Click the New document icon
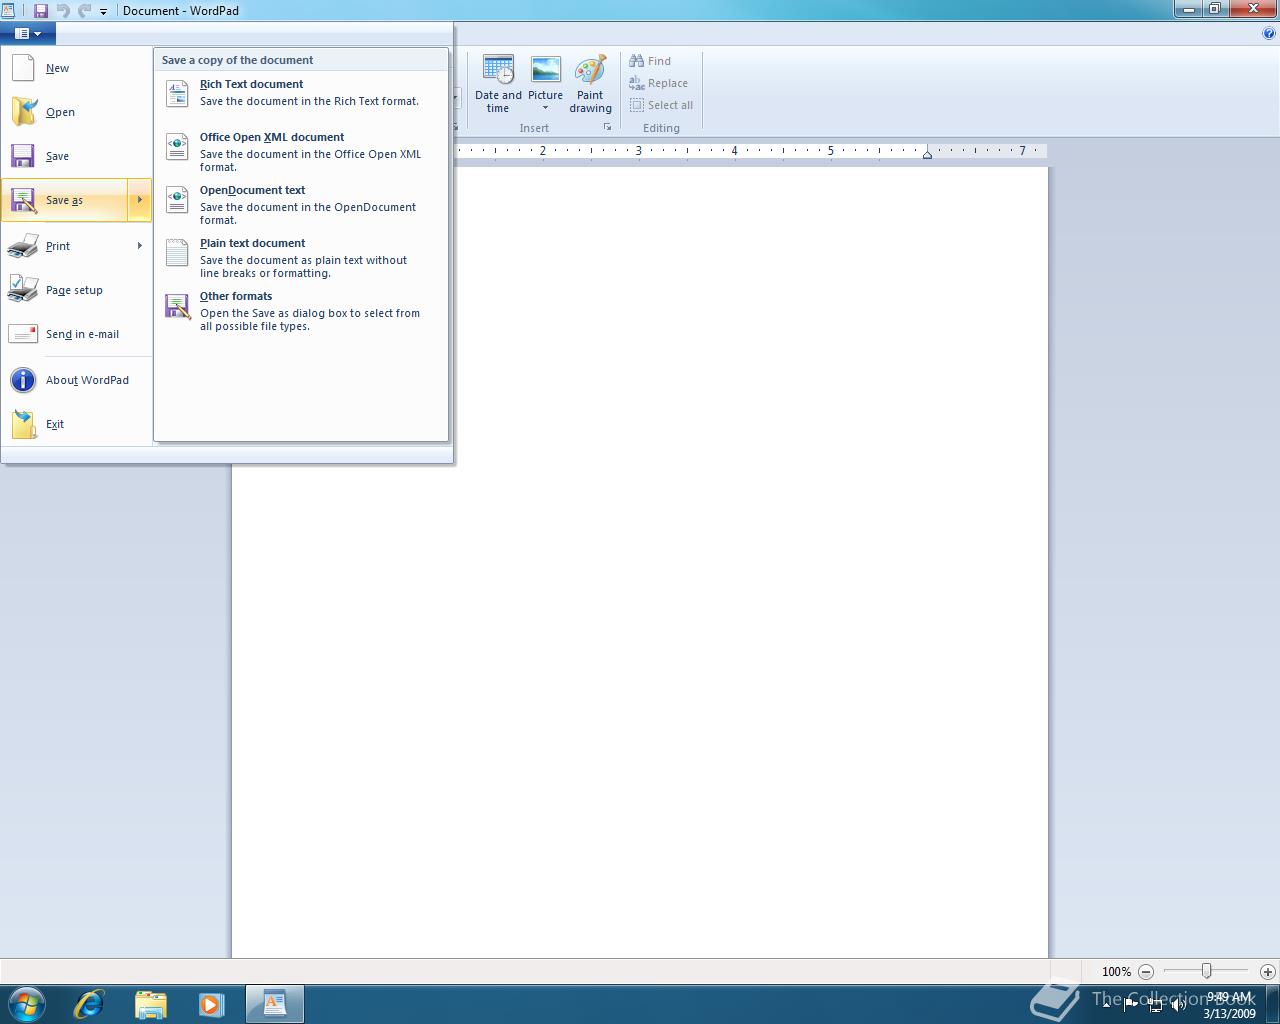Viewport: 1280px width, 1024px height. 23,68
